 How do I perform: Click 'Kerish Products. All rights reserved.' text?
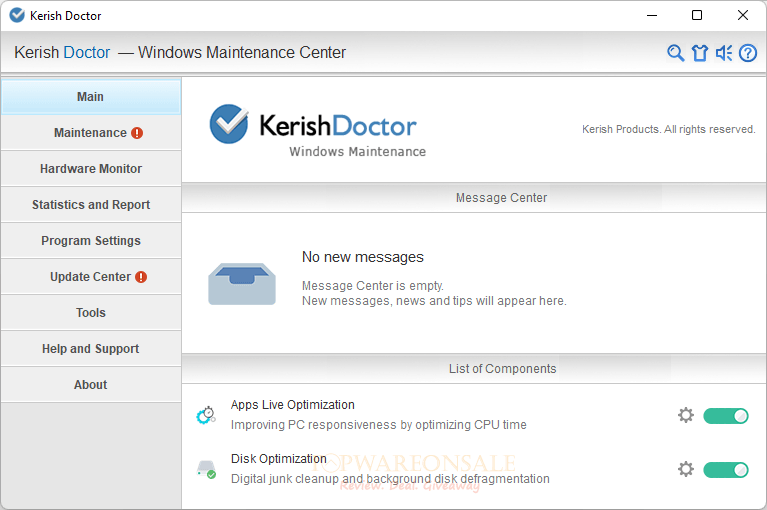[x=668, y=129]
